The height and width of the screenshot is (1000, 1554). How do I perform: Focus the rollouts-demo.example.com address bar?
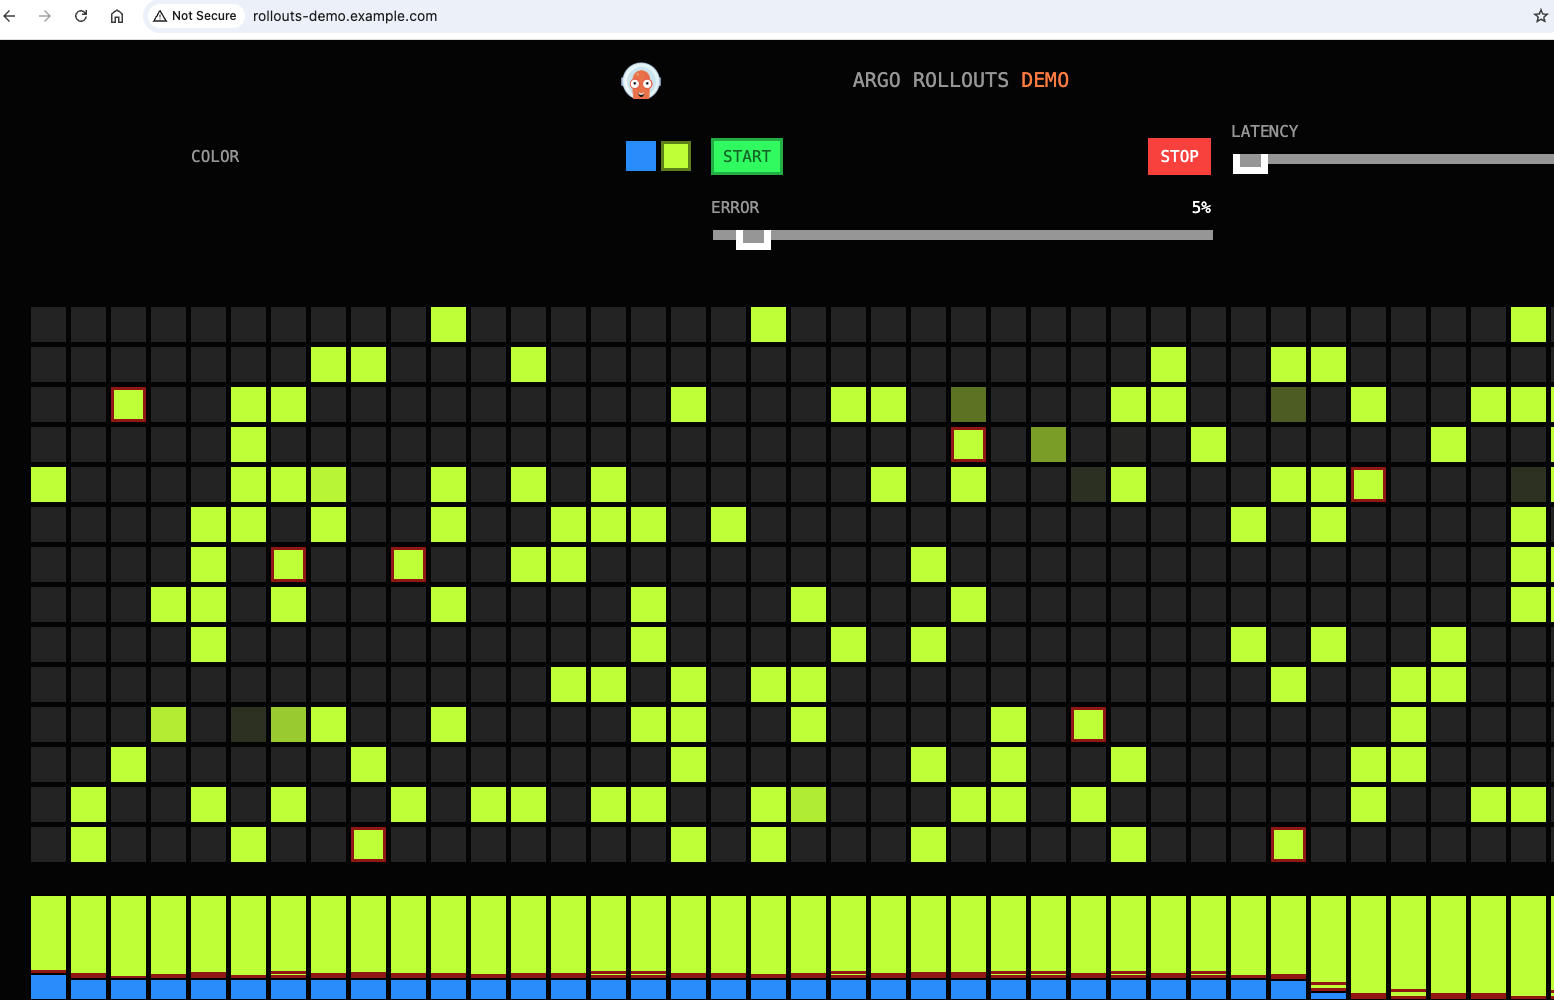point(345,16)
